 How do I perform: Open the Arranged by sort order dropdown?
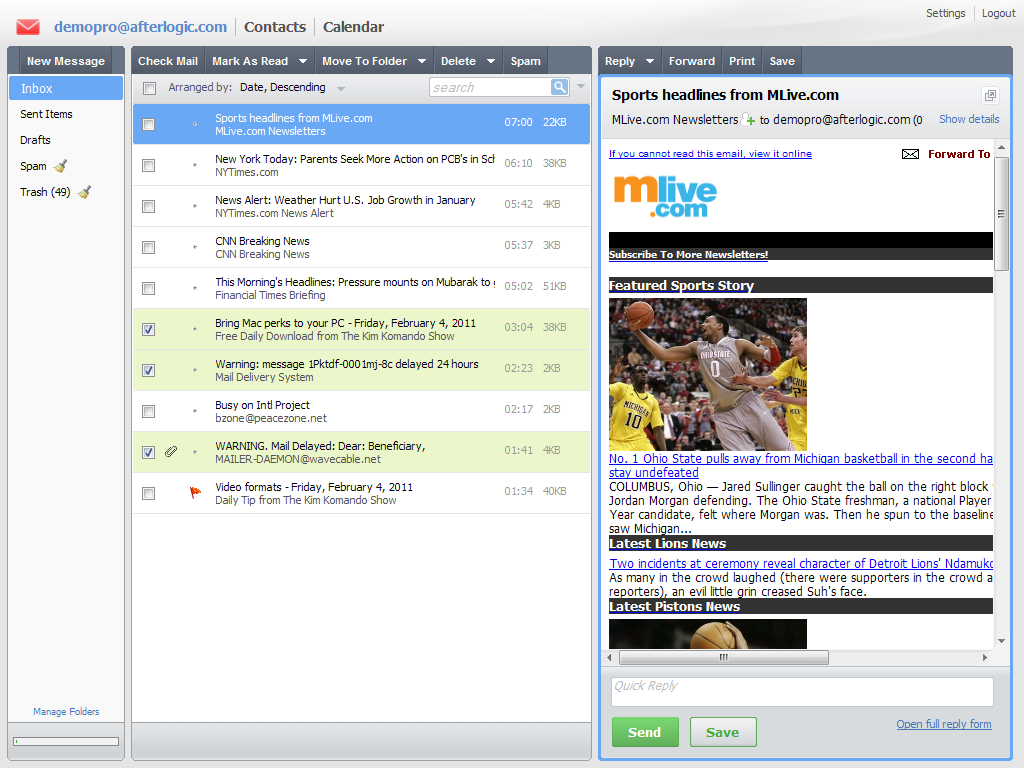point(341,88)
